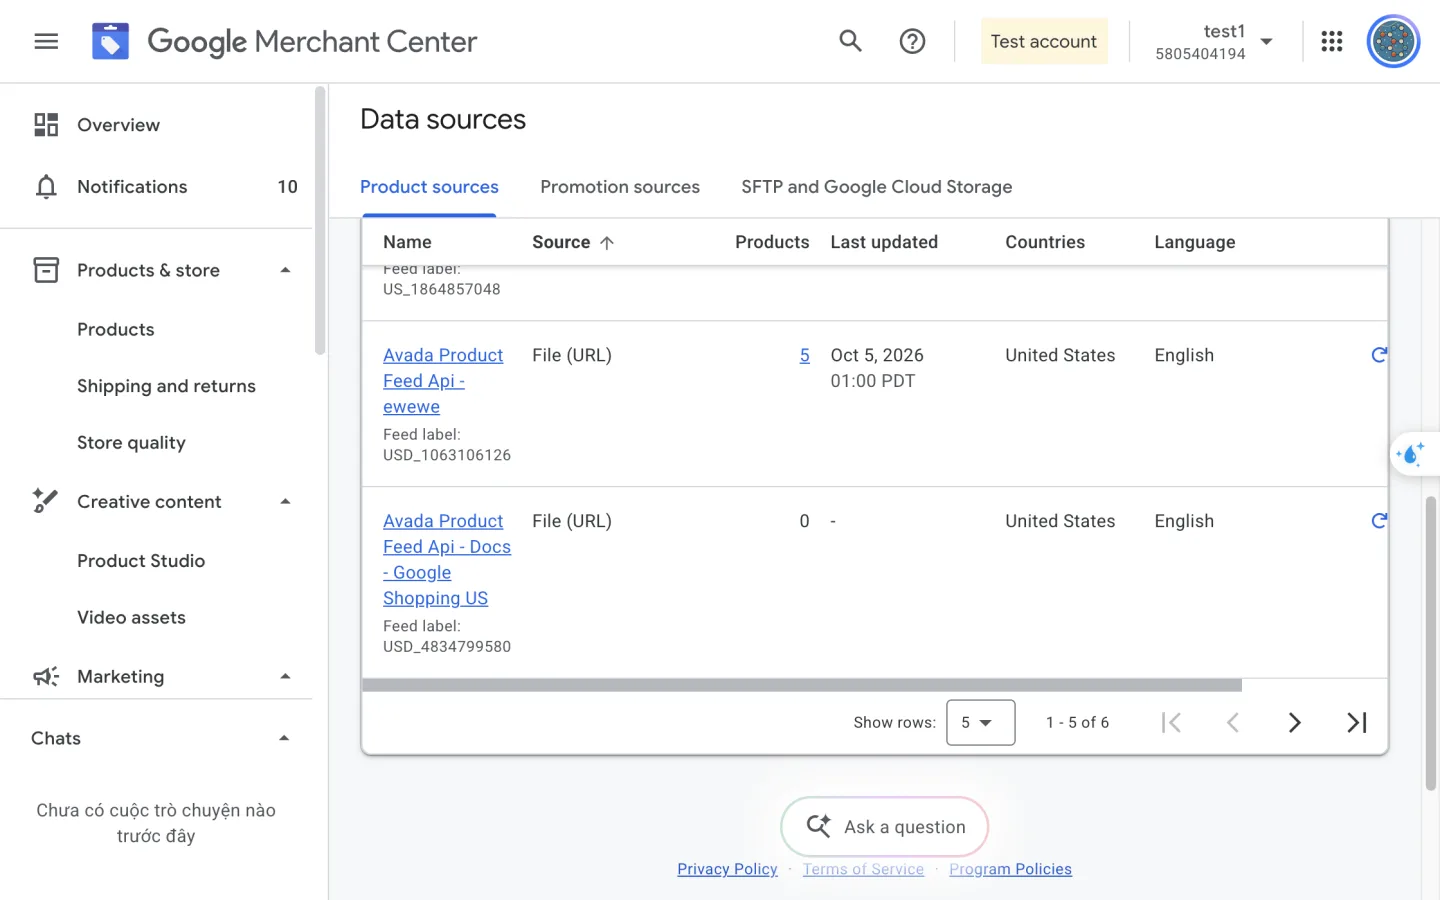Open the Privacy Policy link
Screen dimensions: 1440x900
[727, 869]
